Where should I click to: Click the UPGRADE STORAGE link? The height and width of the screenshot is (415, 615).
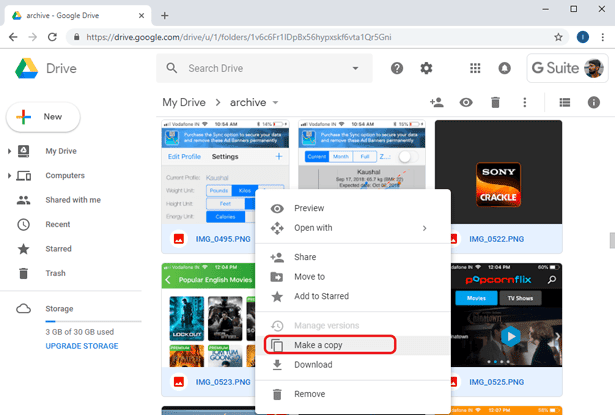82,346
